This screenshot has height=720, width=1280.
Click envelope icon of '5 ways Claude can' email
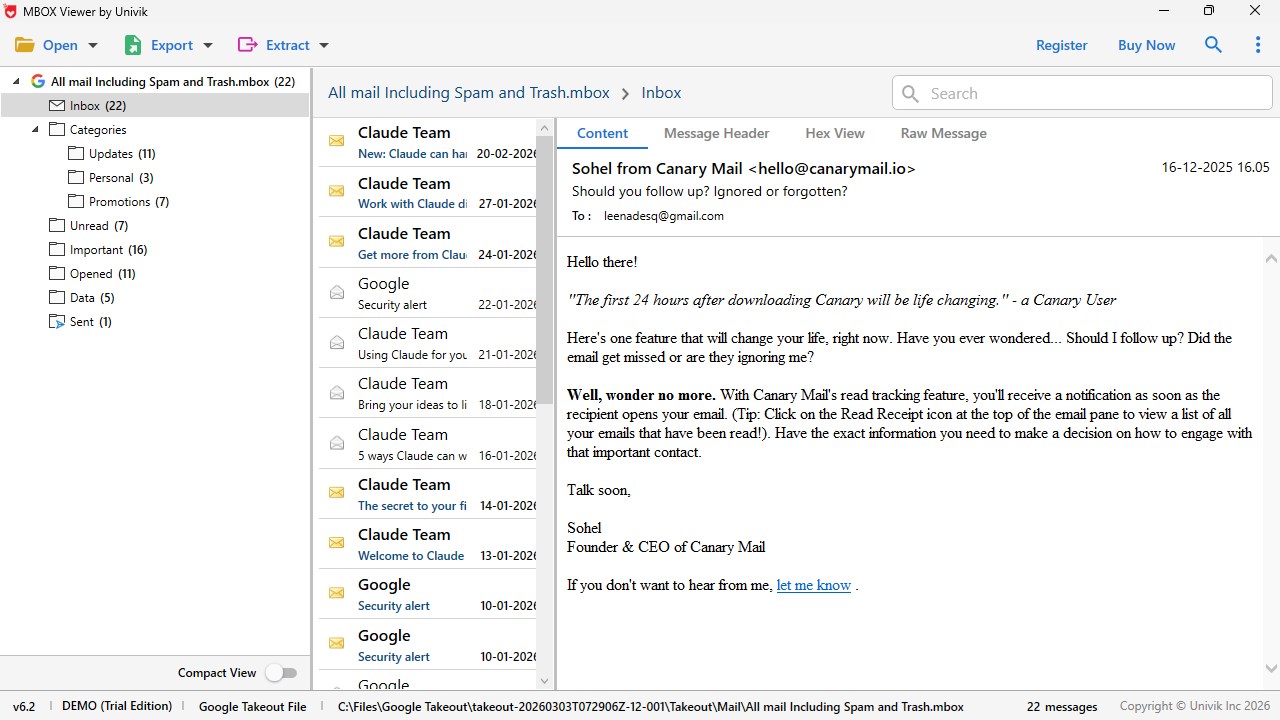click(337, 442)
